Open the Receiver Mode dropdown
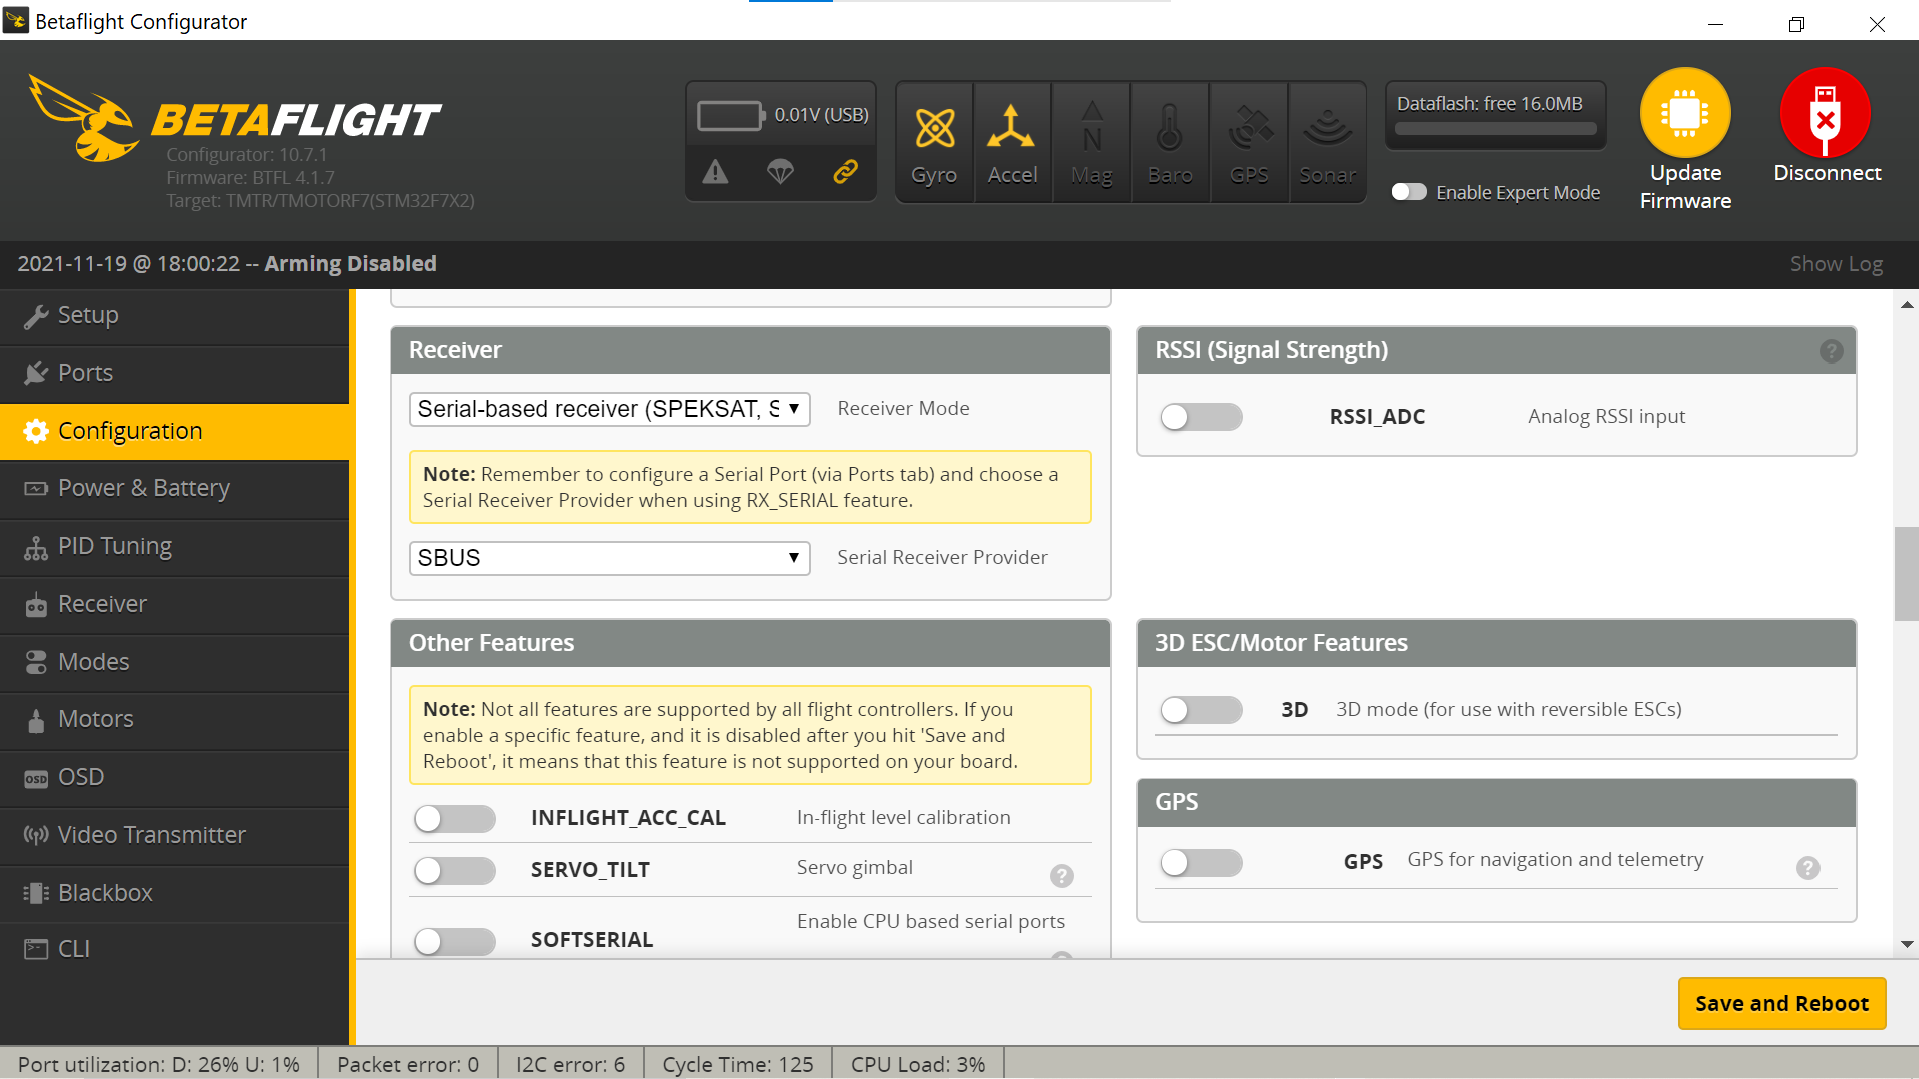 (609, 409)
